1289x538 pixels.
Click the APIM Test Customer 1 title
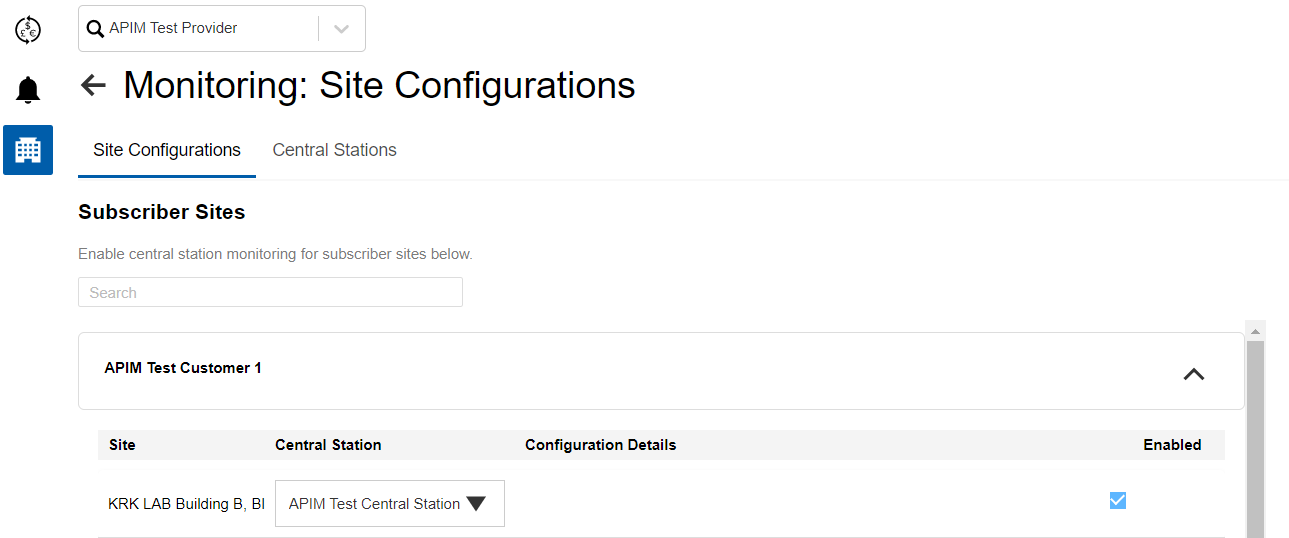183,368
